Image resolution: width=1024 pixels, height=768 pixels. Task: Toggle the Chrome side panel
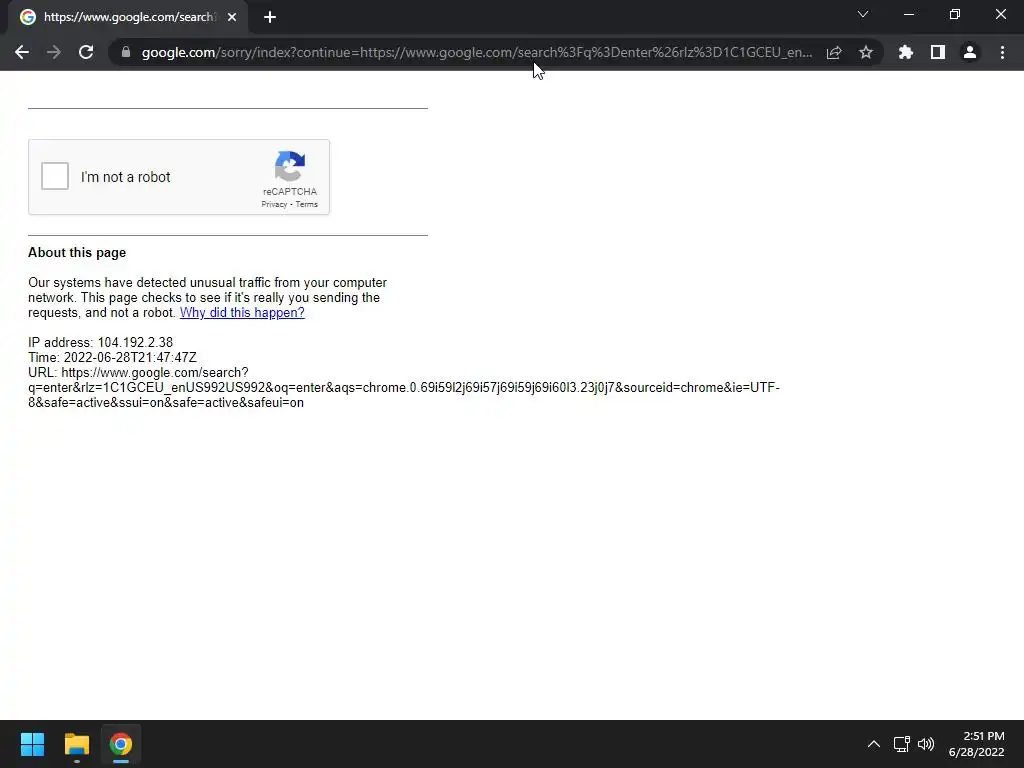click(x=938, y=52)
